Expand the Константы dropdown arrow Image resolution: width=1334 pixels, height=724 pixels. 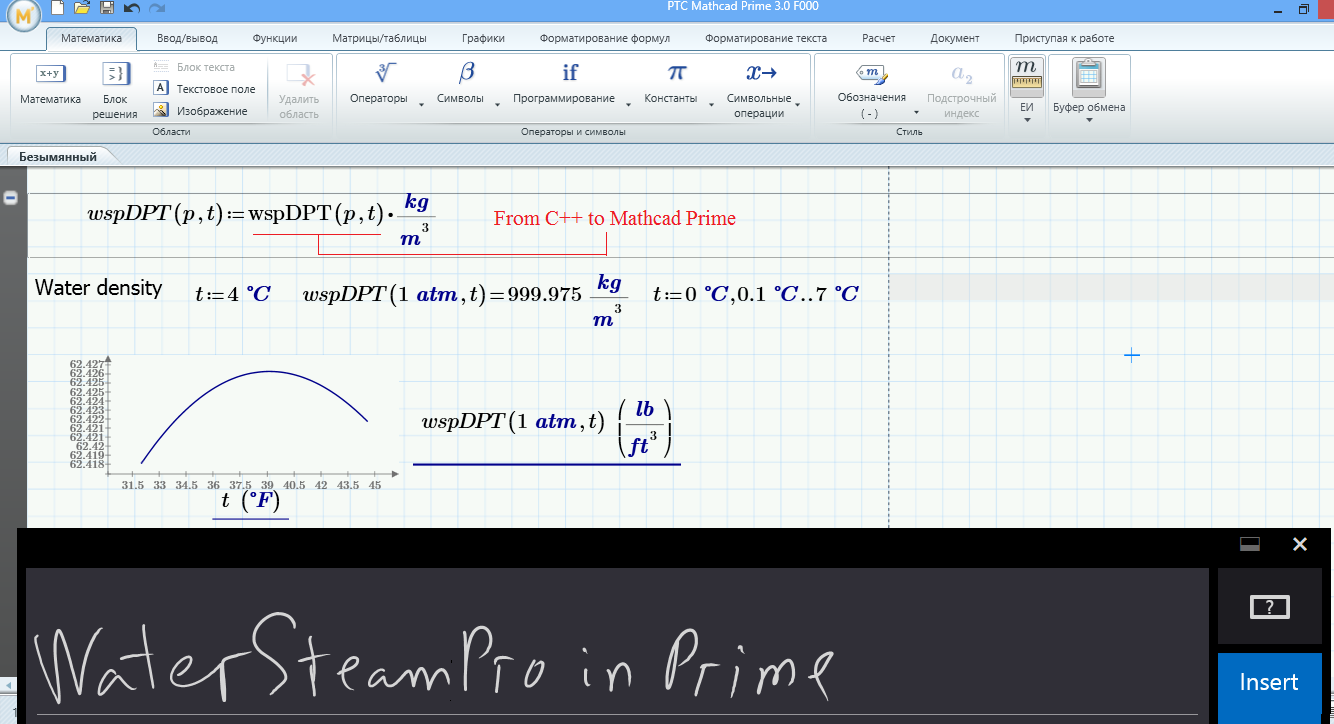(x=710, y=104)
